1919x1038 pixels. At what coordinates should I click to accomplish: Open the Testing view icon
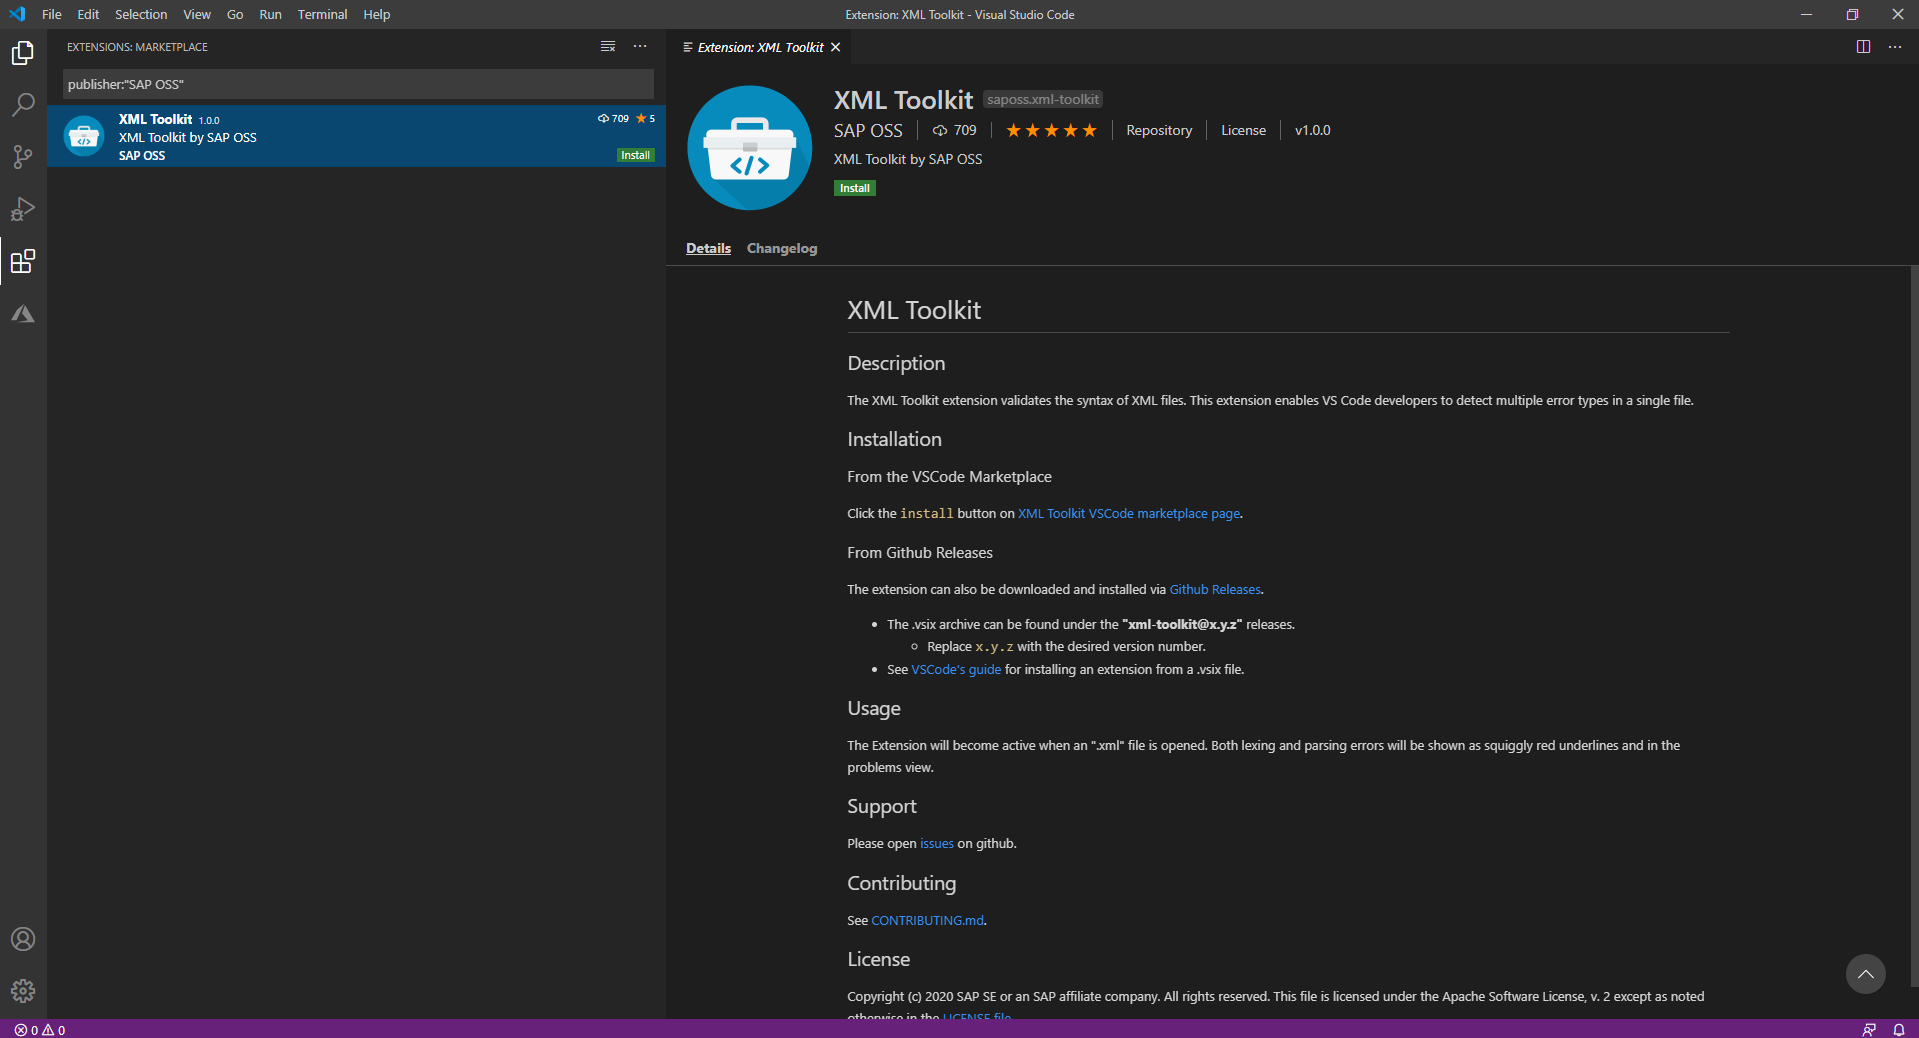pyautogui.click(x=22, y=314)
